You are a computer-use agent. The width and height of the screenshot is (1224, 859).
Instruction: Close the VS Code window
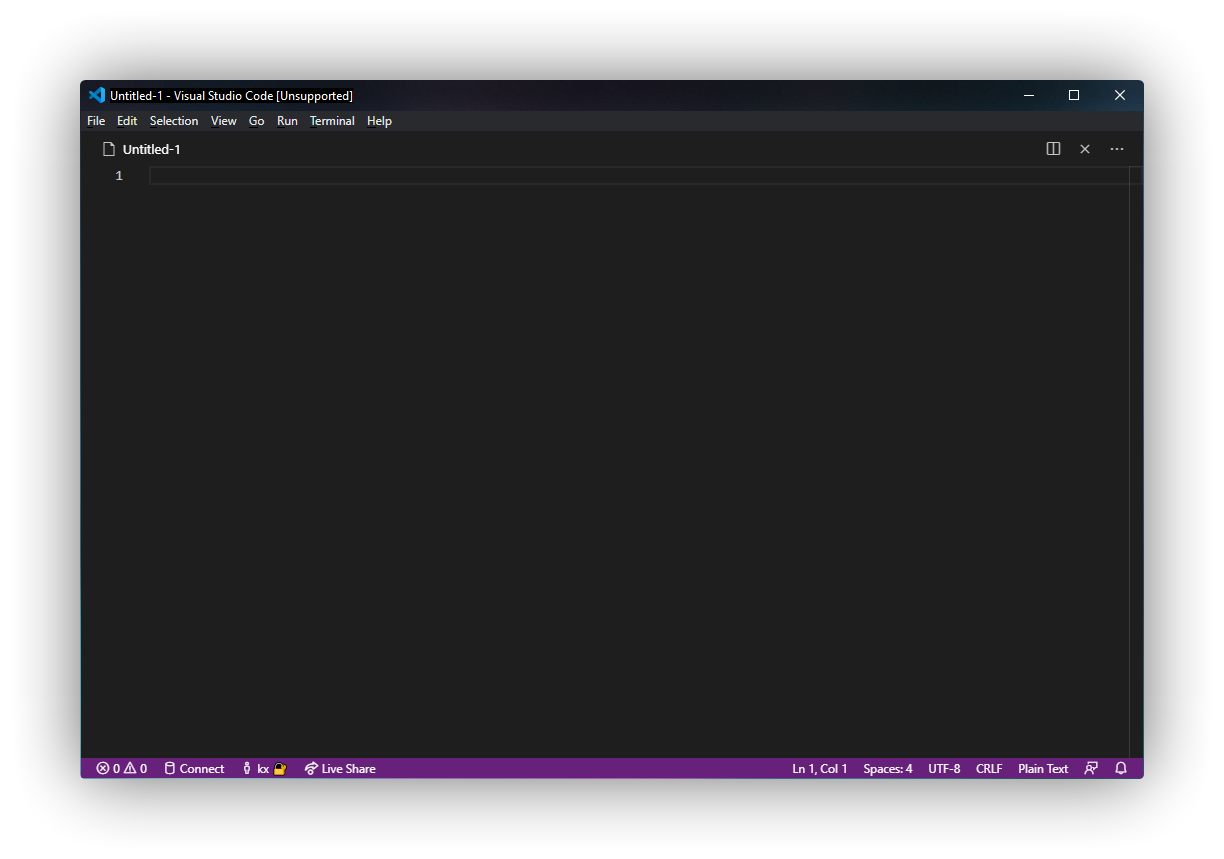point(1120,95)
